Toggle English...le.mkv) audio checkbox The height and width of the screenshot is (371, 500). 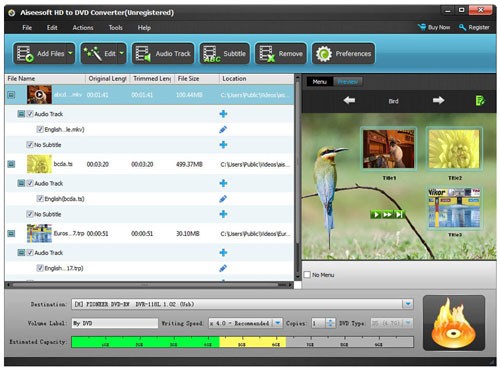[x=40, y=129]
